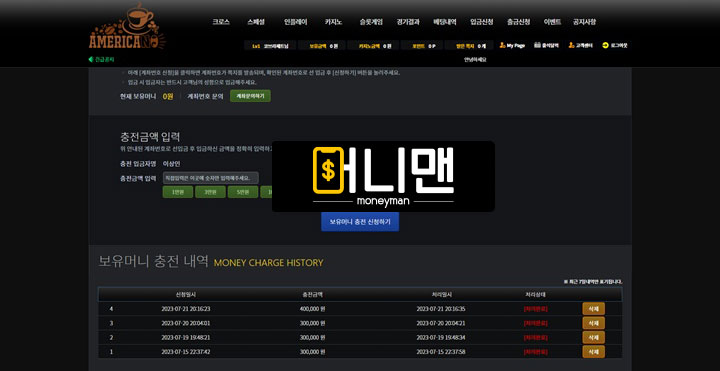Select the 1만원 quick amount button
The height and width of the screenshot is (371, 720).
click(x=178, y=192)
